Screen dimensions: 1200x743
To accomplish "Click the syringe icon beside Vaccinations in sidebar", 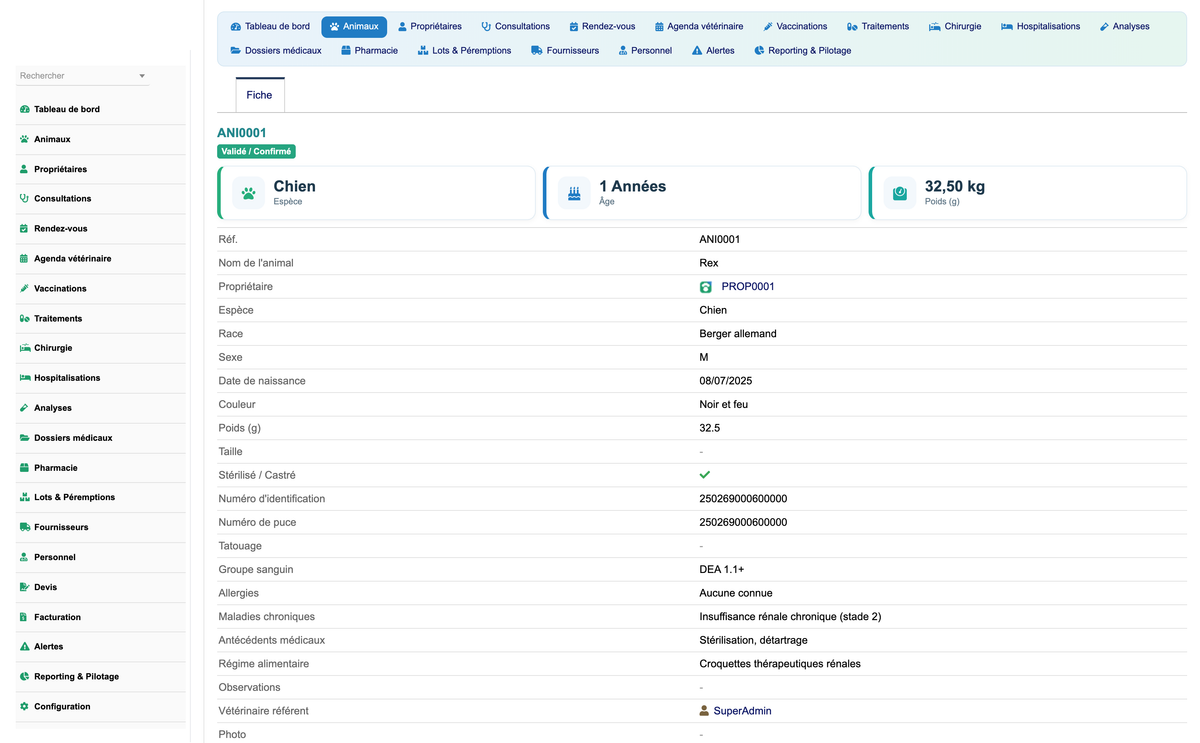I will point(24,288).
